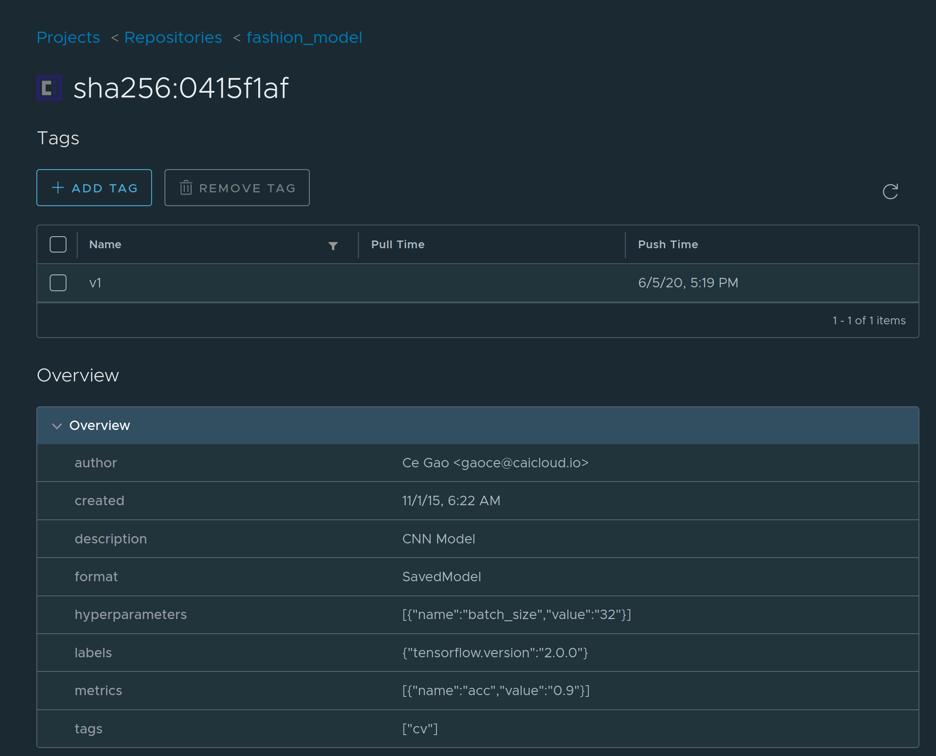The image size is (936, 756).
Task: Toggle the select-all tags checkbox
Action: tap(58, 244)
